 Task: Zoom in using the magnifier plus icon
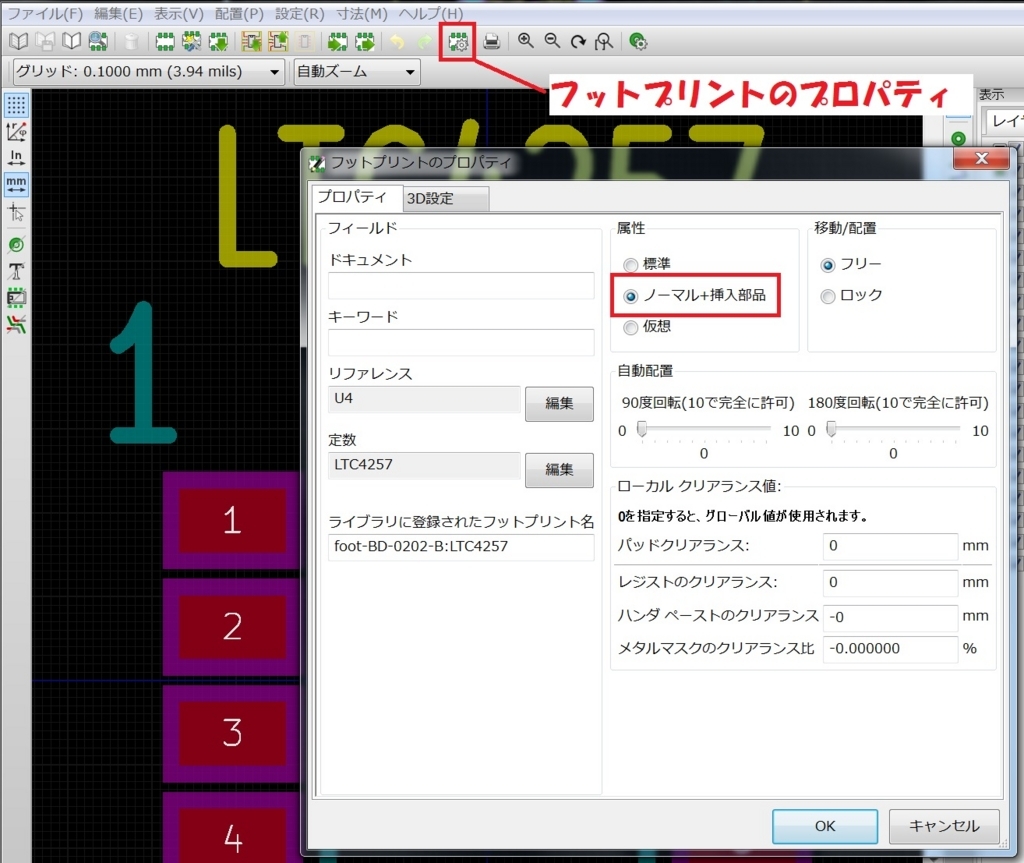pyautogui.click(x=525, y=42)
